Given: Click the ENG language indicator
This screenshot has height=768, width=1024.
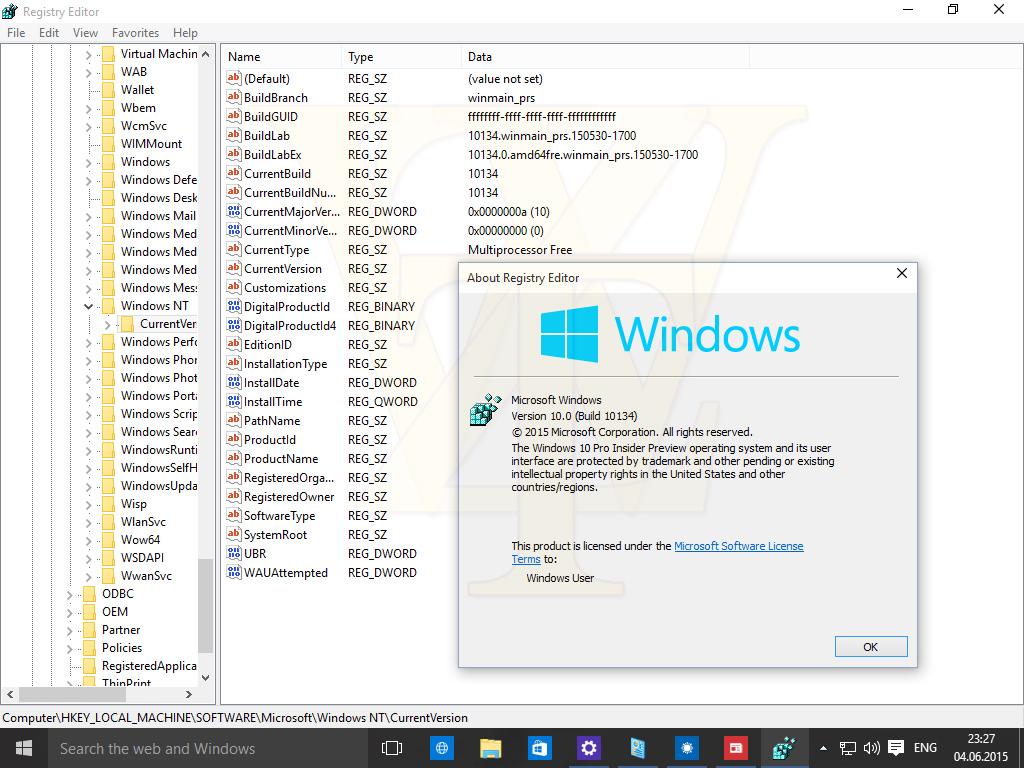Looking at the screenshot, I should [925, 748].
